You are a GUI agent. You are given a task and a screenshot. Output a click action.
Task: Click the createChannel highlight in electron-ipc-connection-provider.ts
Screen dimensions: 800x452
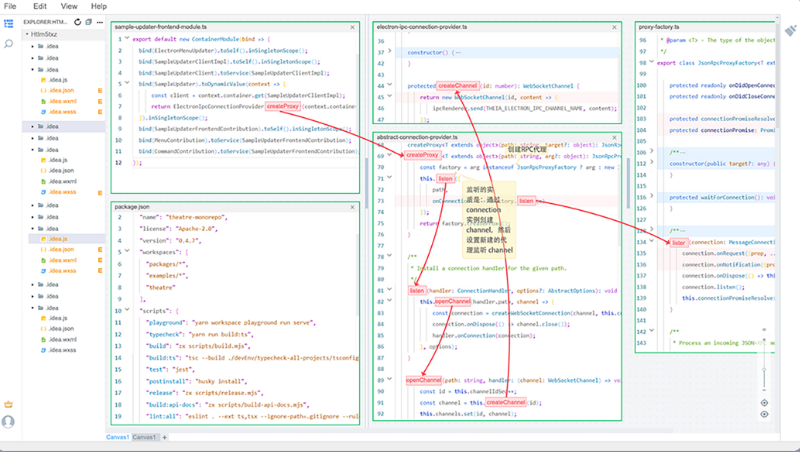coord(456,86)
